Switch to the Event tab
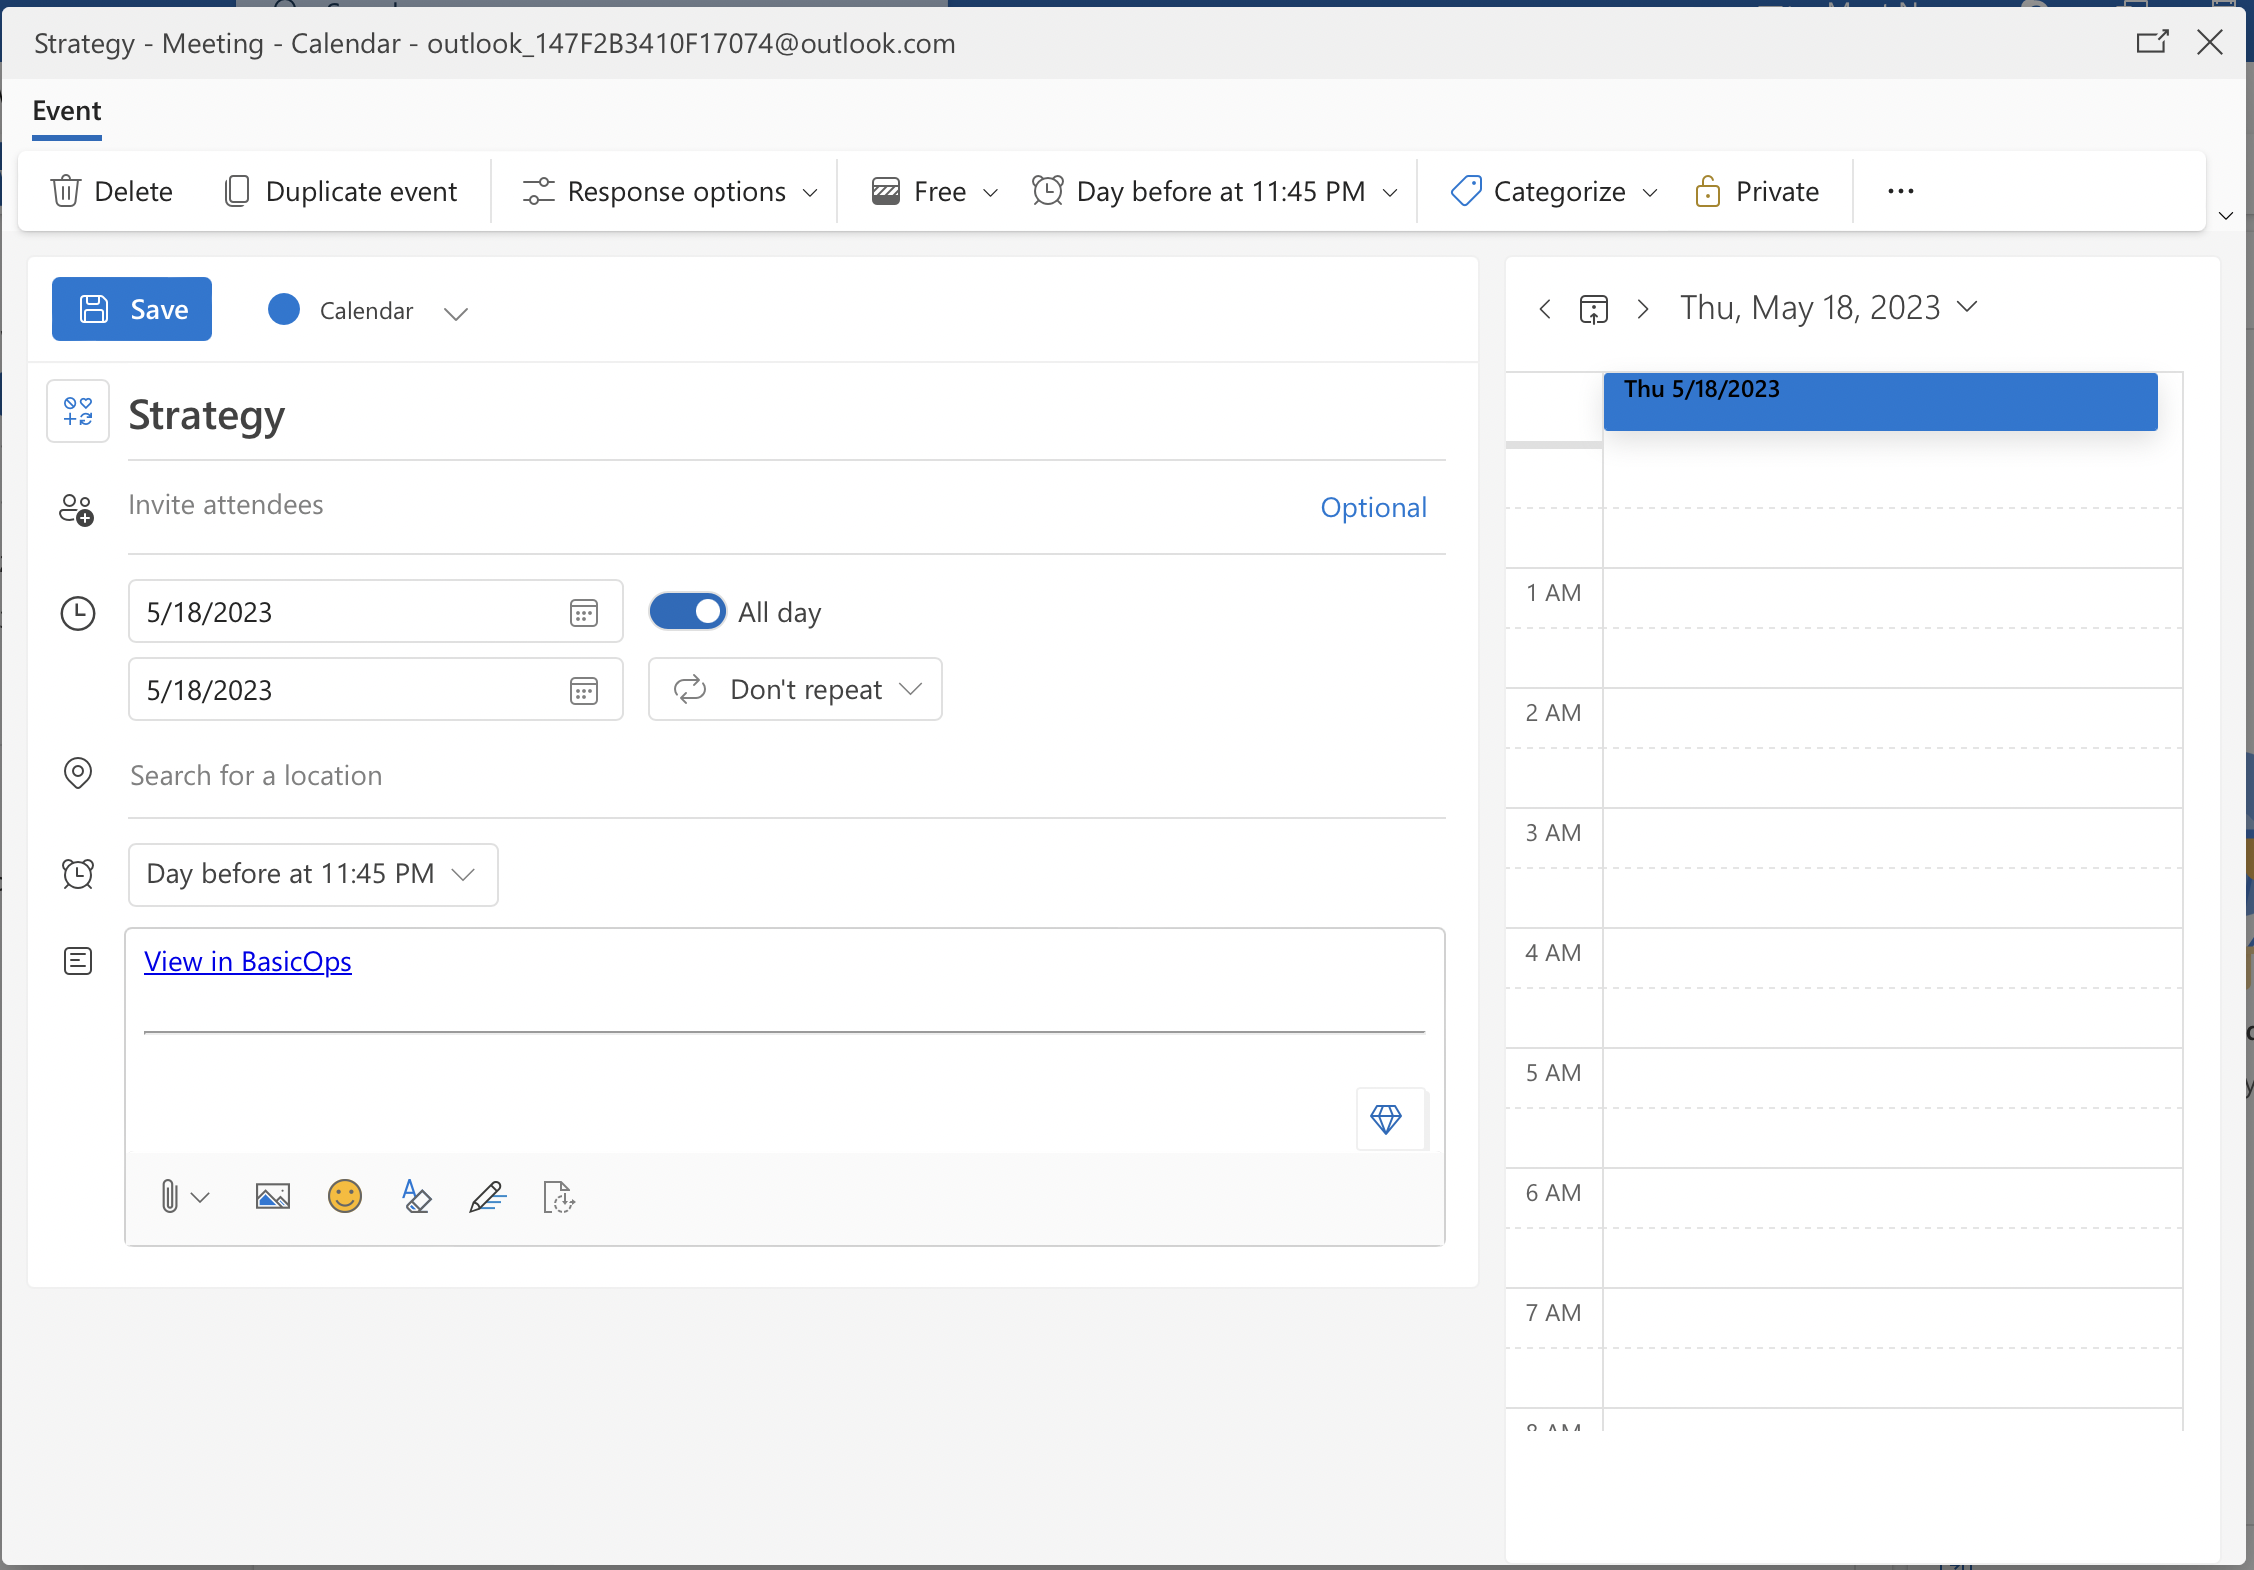2254x1570 pixels. tap(66, 111)
